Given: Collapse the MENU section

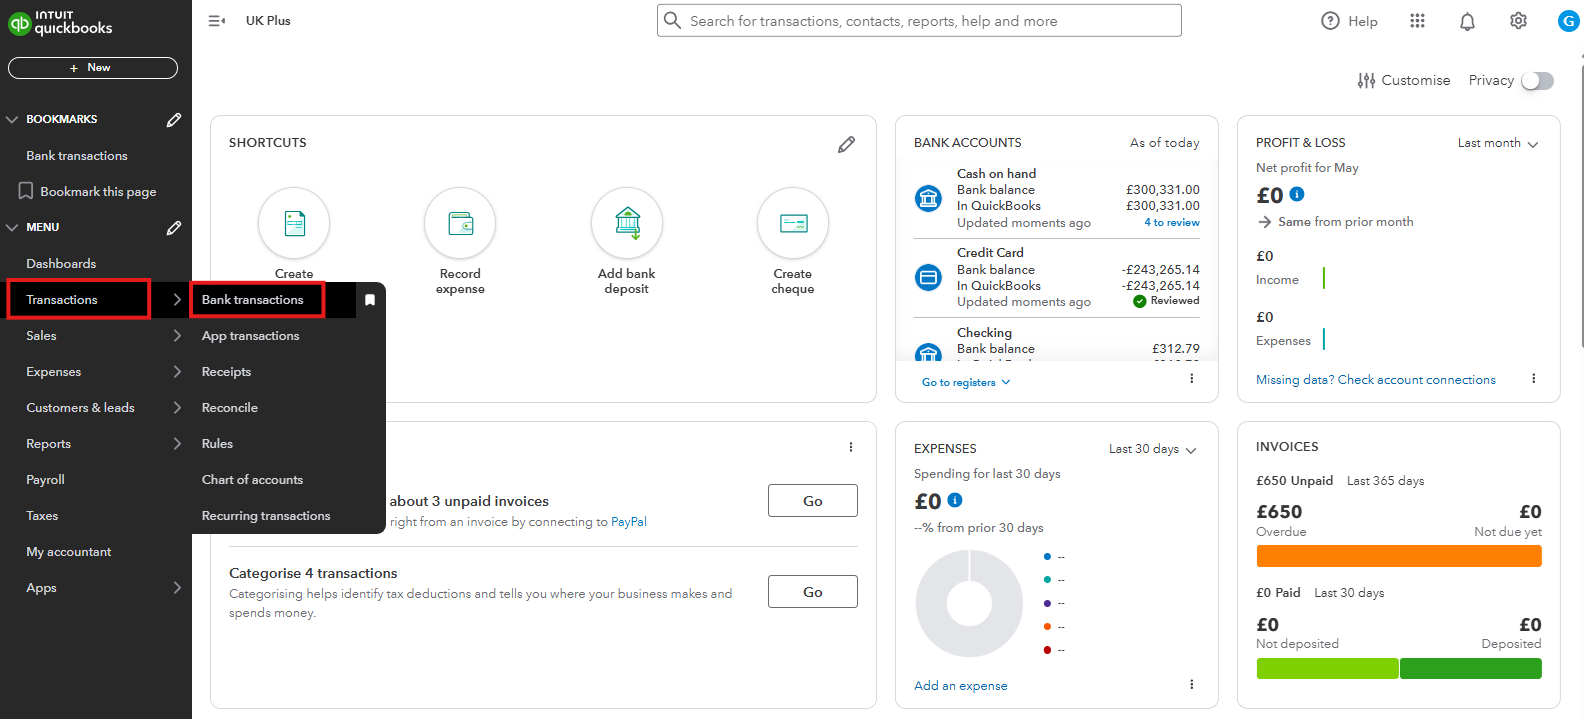Looking at the screenshot, I should tap(12, 227).
